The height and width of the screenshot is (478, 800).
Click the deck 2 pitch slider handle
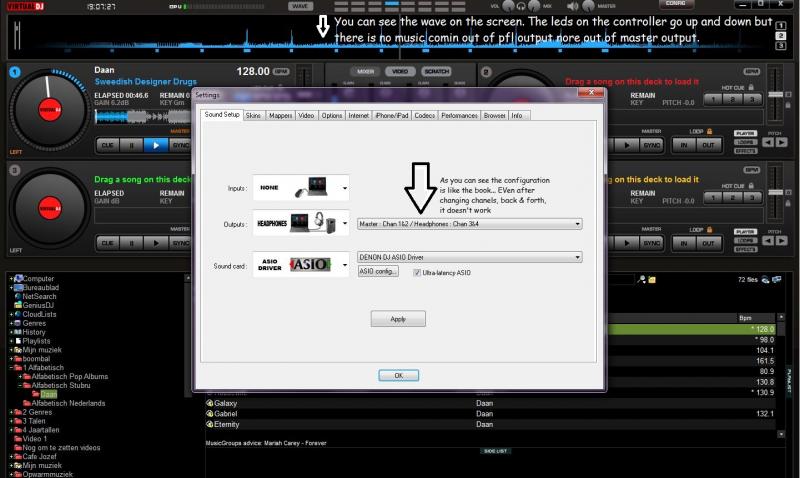click(x=776, y=94)
